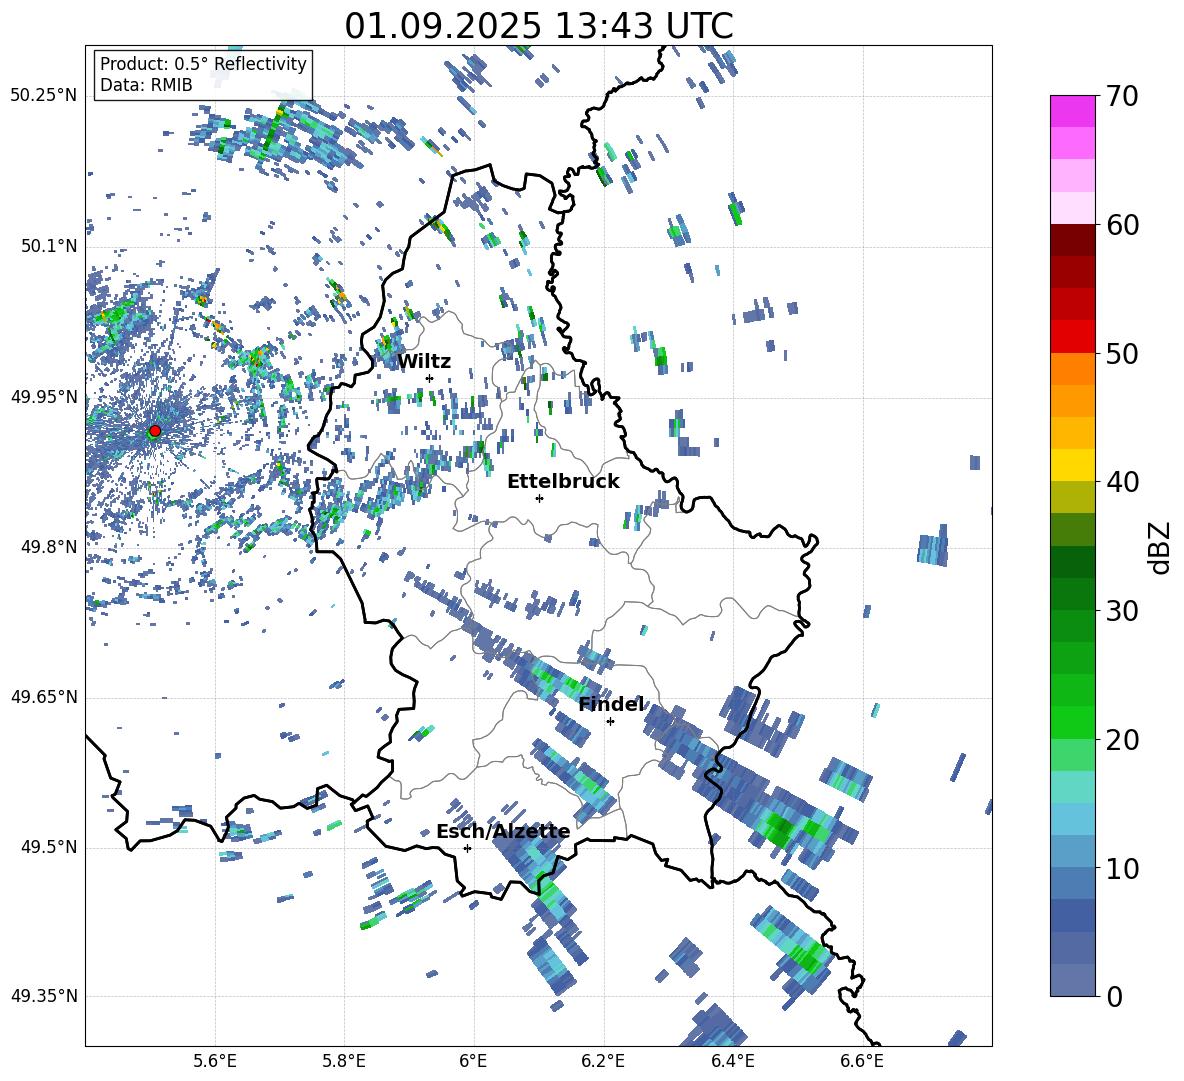Click the 'Product: 0.5° Reflectivity' text
Screen dimensions: 1184x1081
[203, 64]
